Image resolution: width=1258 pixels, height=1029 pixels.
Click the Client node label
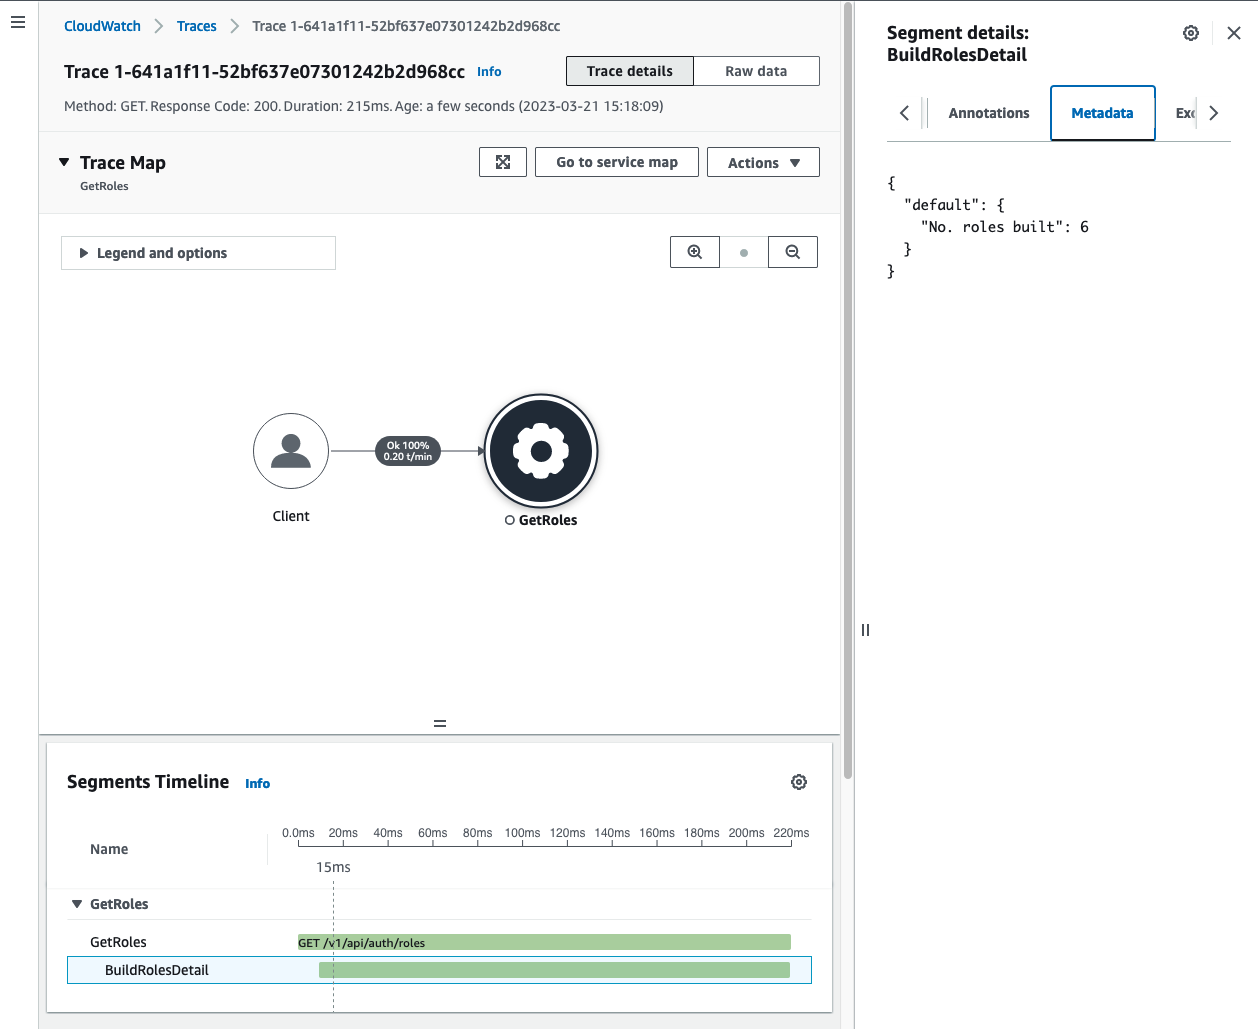point(291,516)
